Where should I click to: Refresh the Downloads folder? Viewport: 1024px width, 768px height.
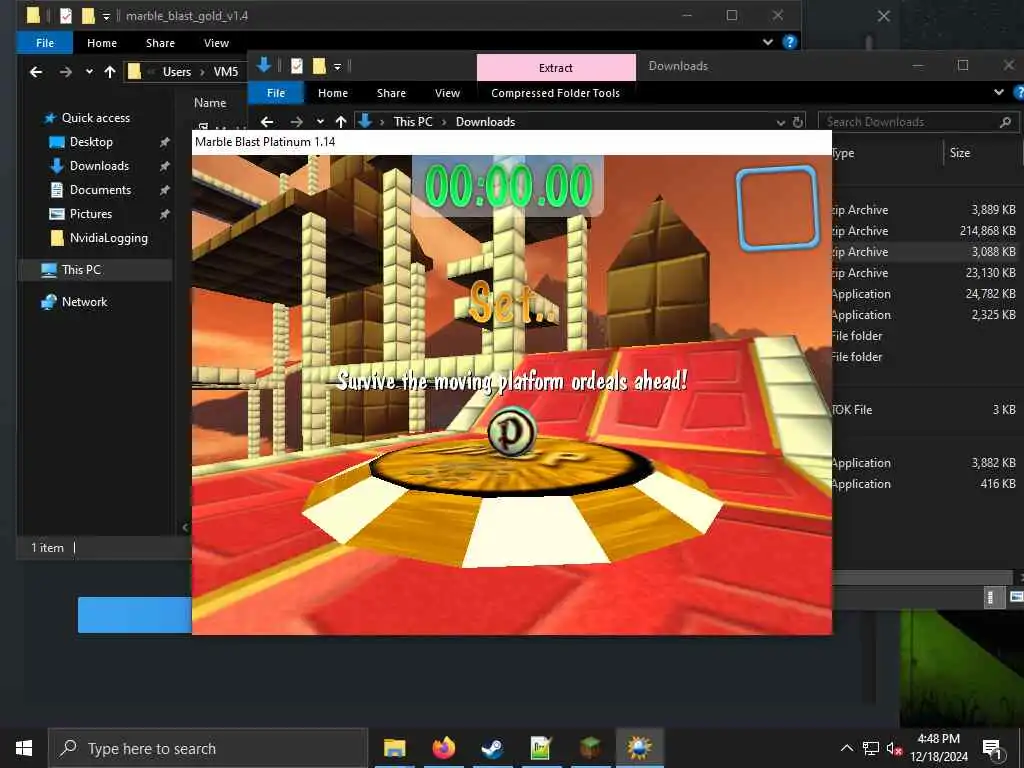(x=797, y=122)
